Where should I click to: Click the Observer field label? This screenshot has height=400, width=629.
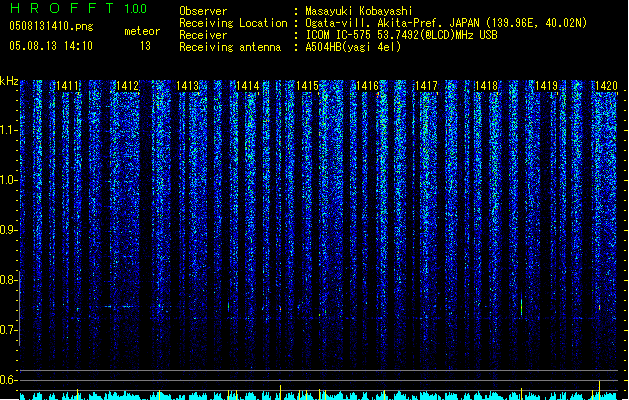point(203,11)
